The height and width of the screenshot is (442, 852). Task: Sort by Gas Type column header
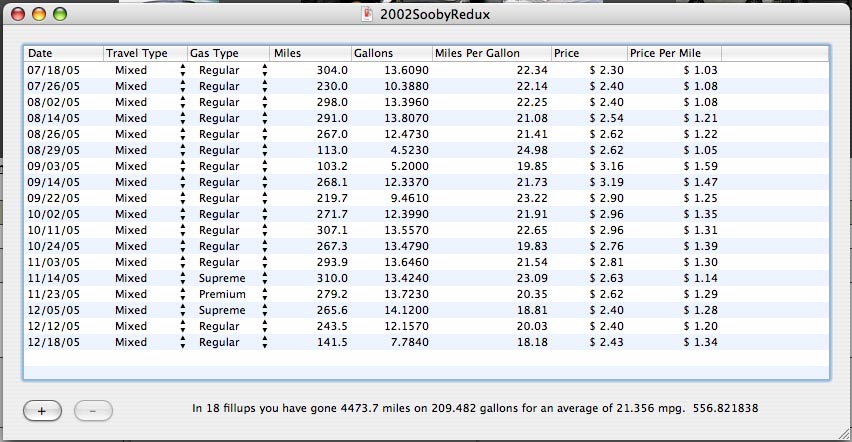coord(228,53)
